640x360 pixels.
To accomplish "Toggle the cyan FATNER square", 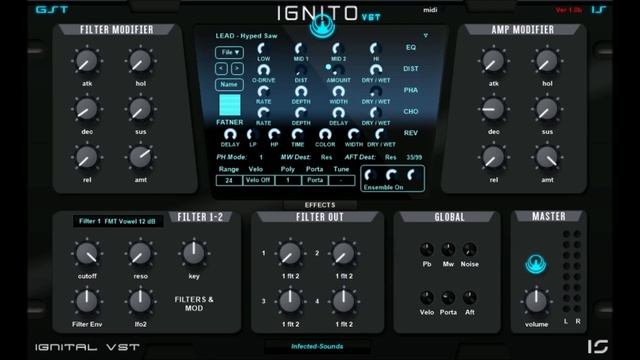I will tap(230, 105).
